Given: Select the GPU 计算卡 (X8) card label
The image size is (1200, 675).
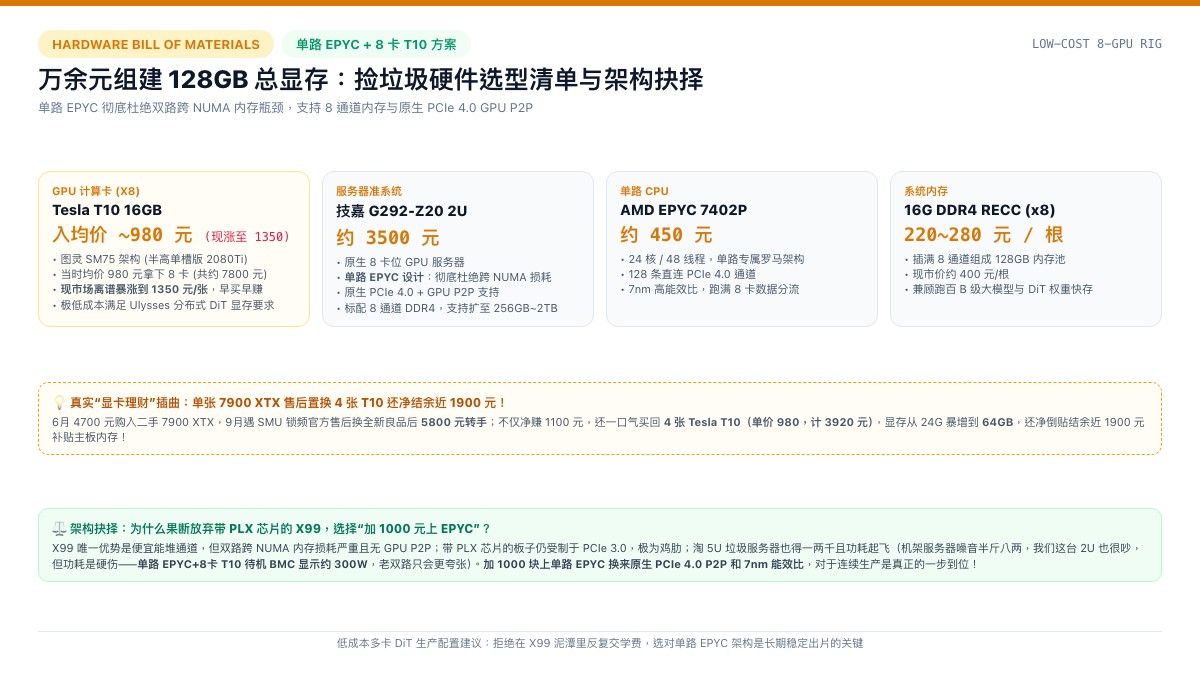Looking at the screenshot, I should (x=96, y=191).
